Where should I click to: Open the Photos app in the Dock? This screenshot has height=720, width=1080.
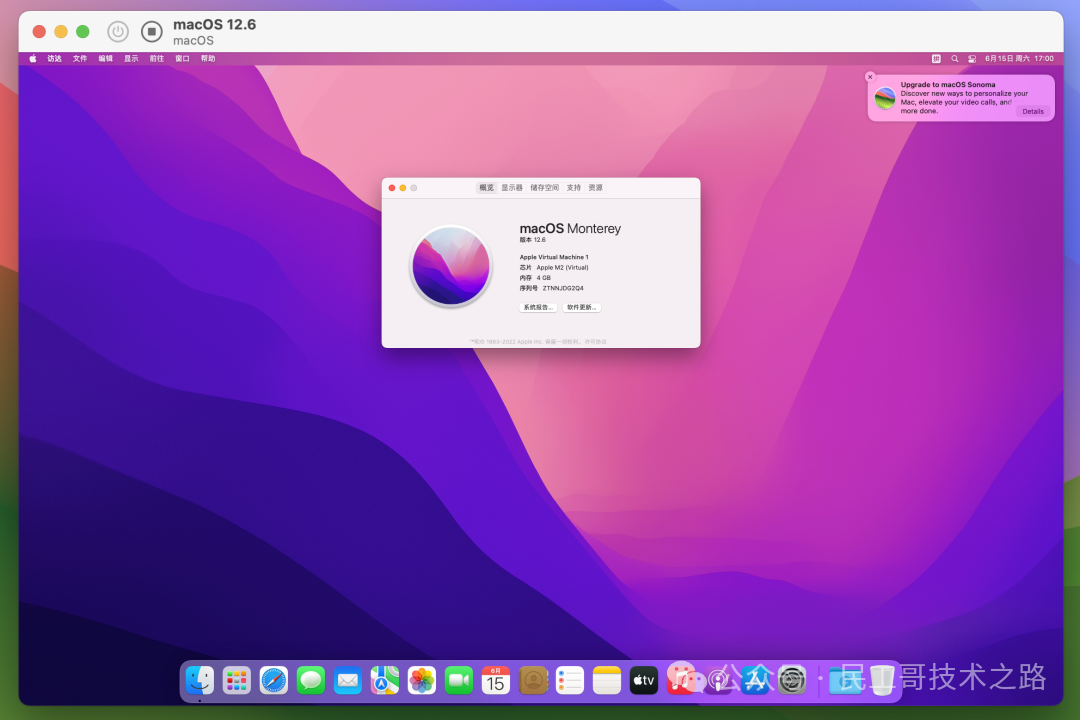[422, 681]
